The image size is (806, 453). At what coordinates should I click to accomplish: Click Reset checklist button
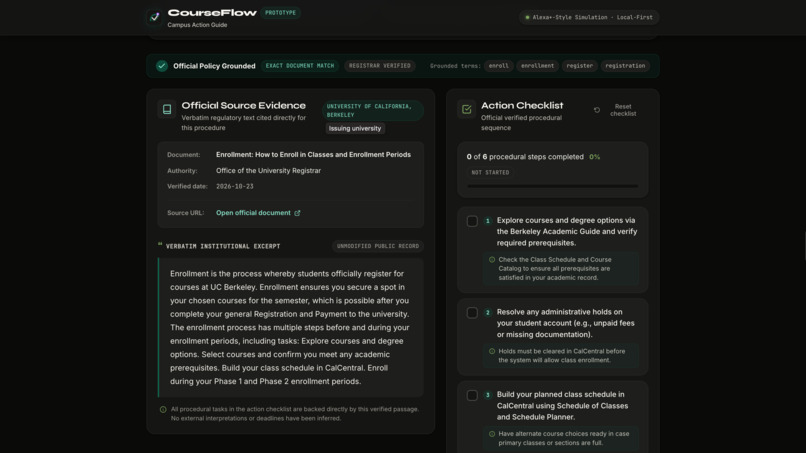(615, 110)
